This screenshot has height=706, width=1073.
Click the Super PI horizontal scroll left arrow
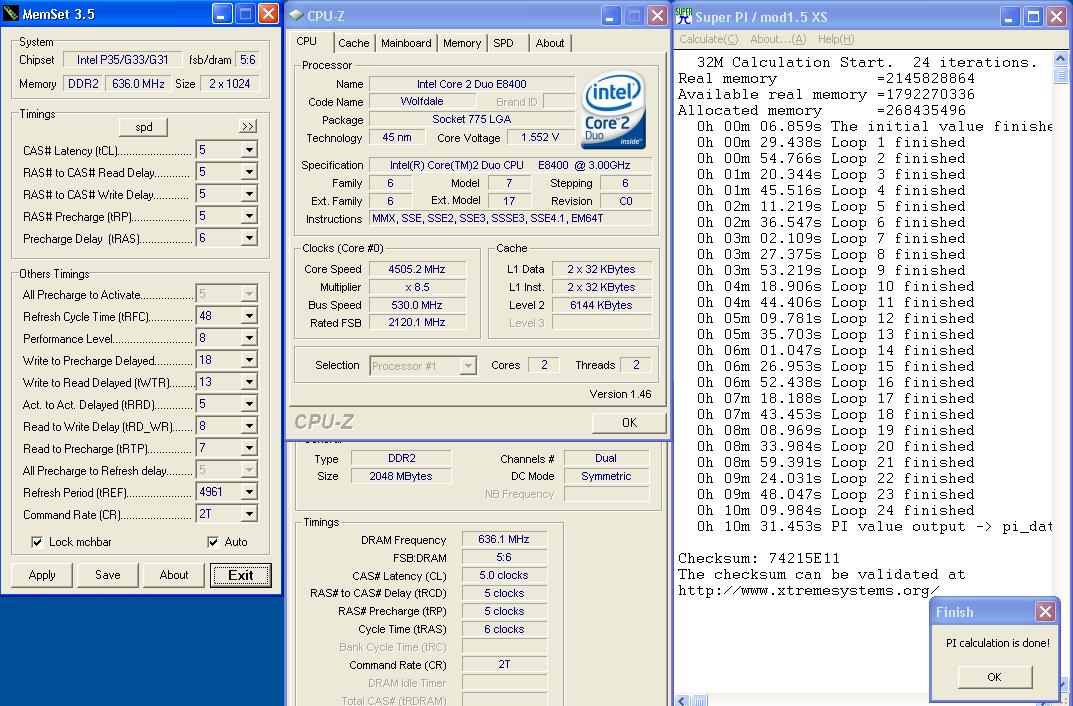coord(683,701)
